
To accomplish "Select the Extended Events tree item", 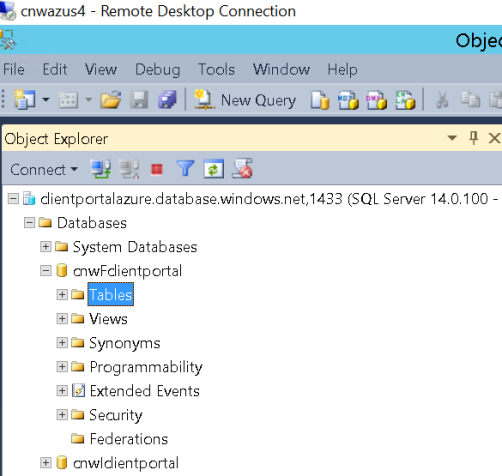I will pos(145,391).
